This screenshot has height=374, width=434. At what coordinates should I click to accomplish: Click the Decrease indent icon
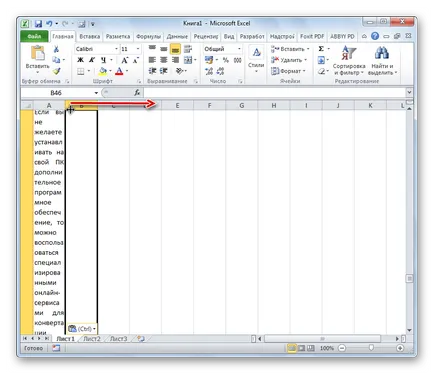pyautogui.click(x=152, y=71)
